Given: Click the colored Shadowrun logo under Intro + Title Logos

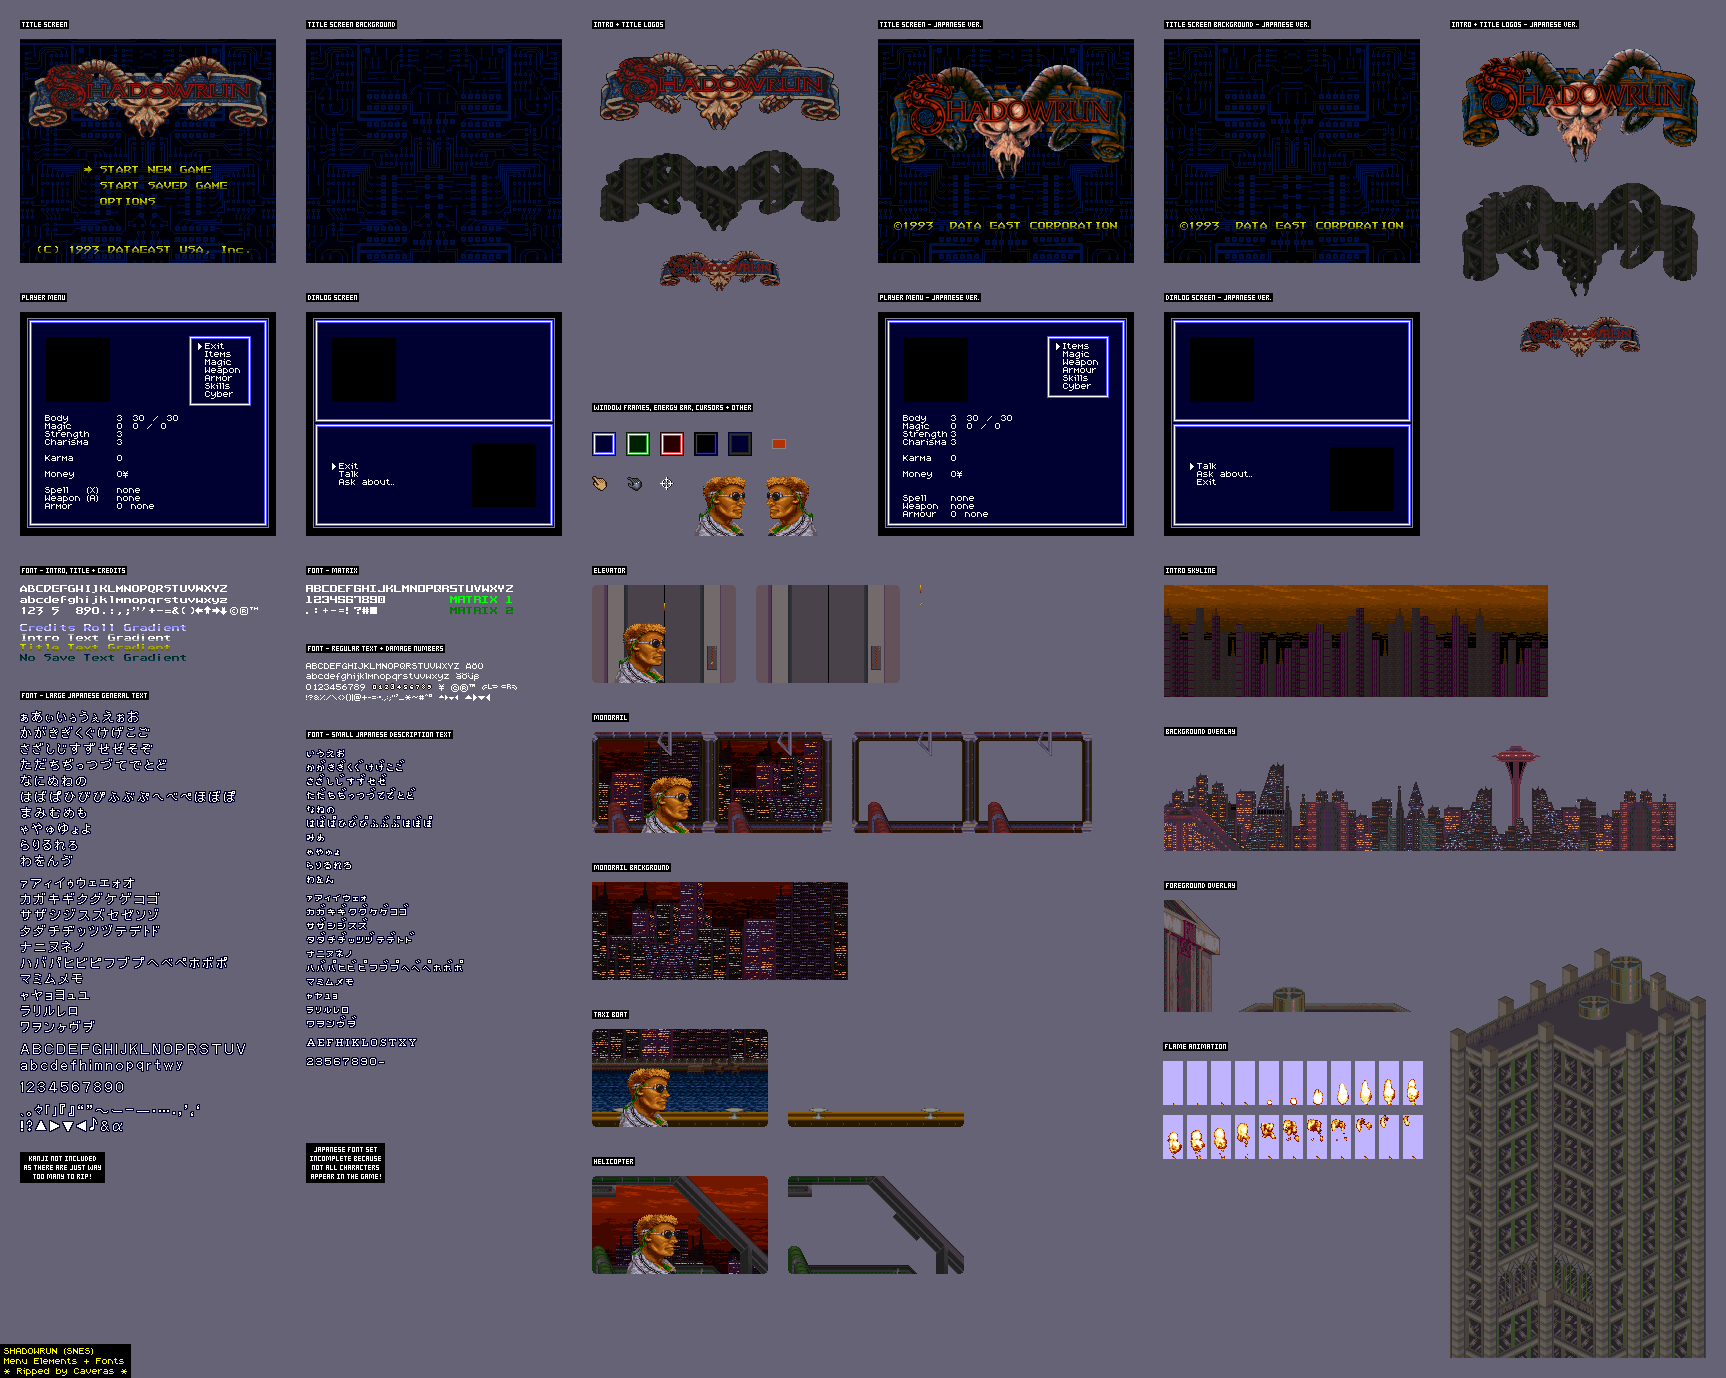Looking at the screenshot, I should point(720,92).
